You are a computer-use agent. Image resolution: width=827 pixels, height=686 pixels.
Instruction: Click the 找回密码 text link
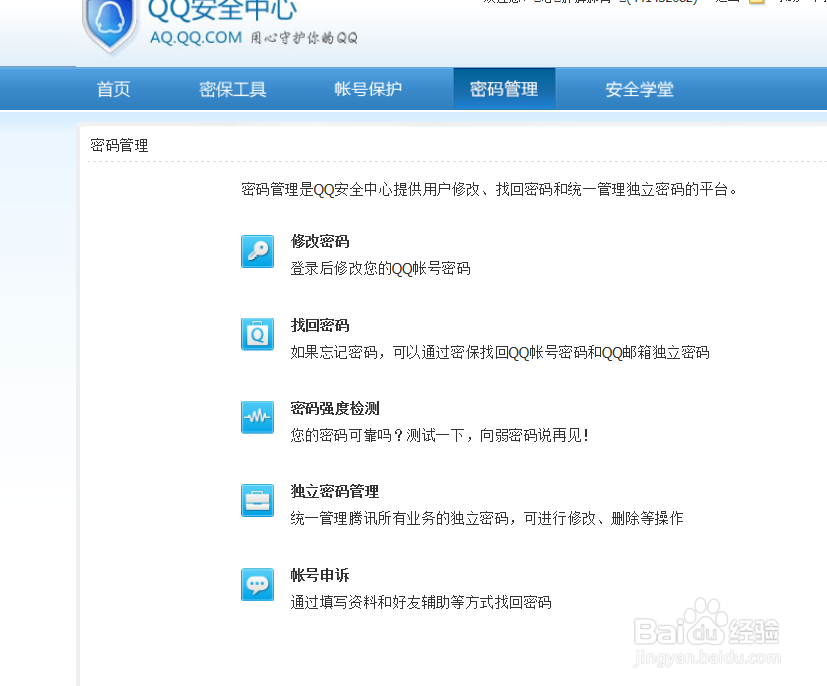319,324
